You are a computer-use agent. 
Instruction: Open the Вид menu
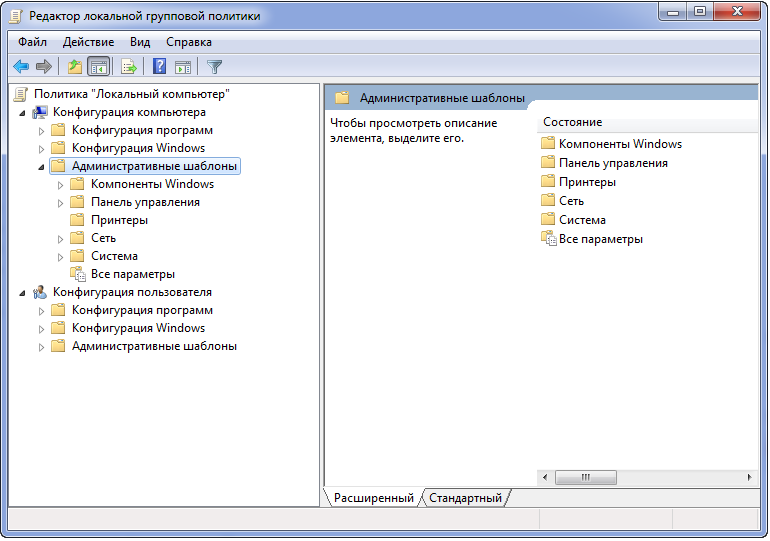click(x=140, y=42)
